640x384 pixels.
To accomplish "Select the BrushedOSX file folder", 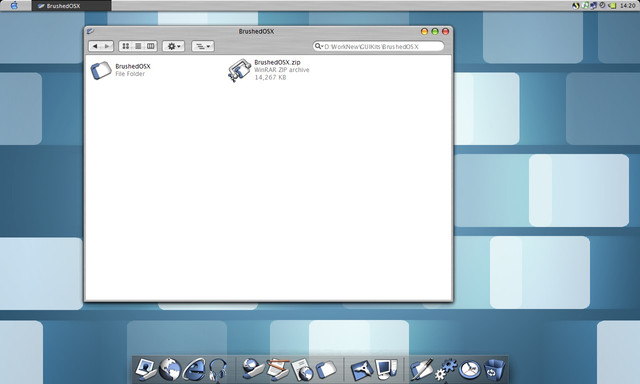I will (x=121, y=70).
